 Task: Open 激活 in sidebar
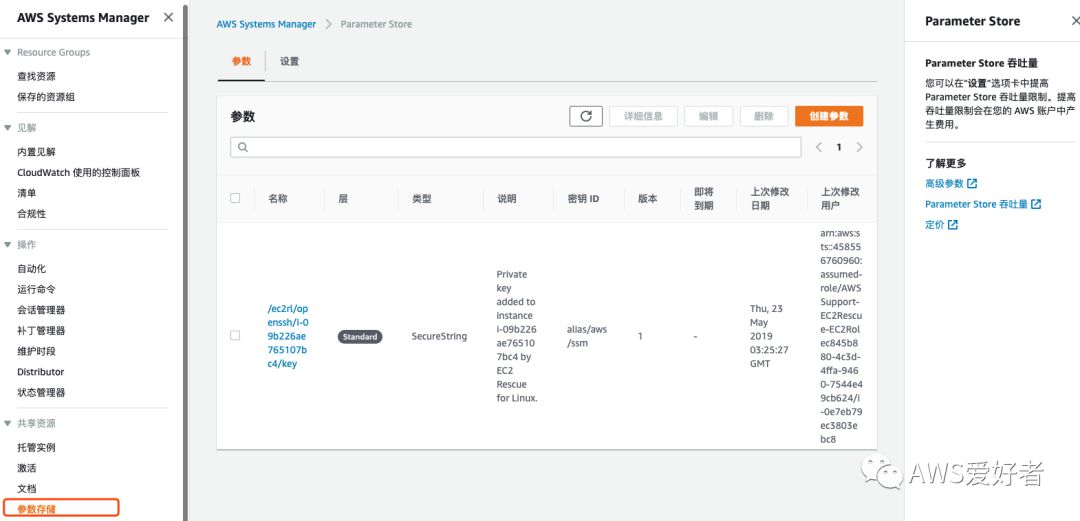click(x=27, y=469)
